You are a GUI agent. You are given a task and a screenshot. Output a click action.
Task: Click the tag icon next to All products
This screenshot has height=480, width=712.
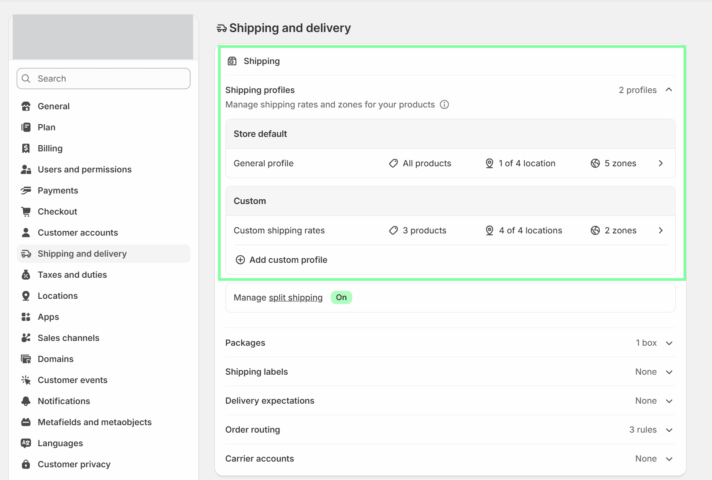point(393,163)
